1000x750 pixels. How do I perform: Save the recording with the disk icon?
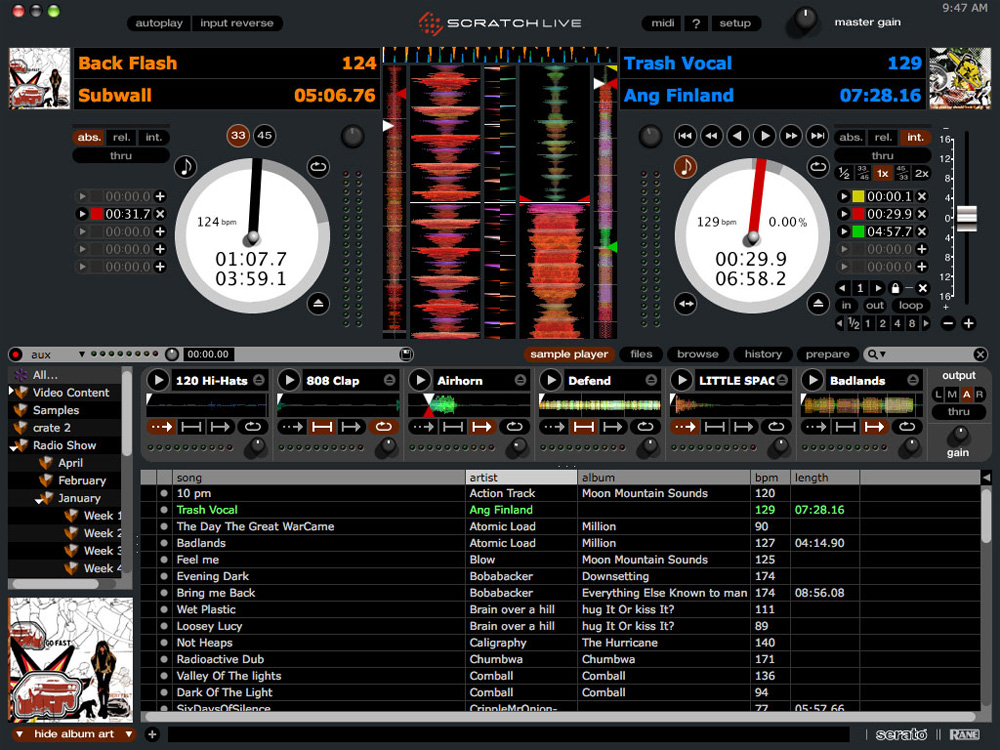pos(406,354)
